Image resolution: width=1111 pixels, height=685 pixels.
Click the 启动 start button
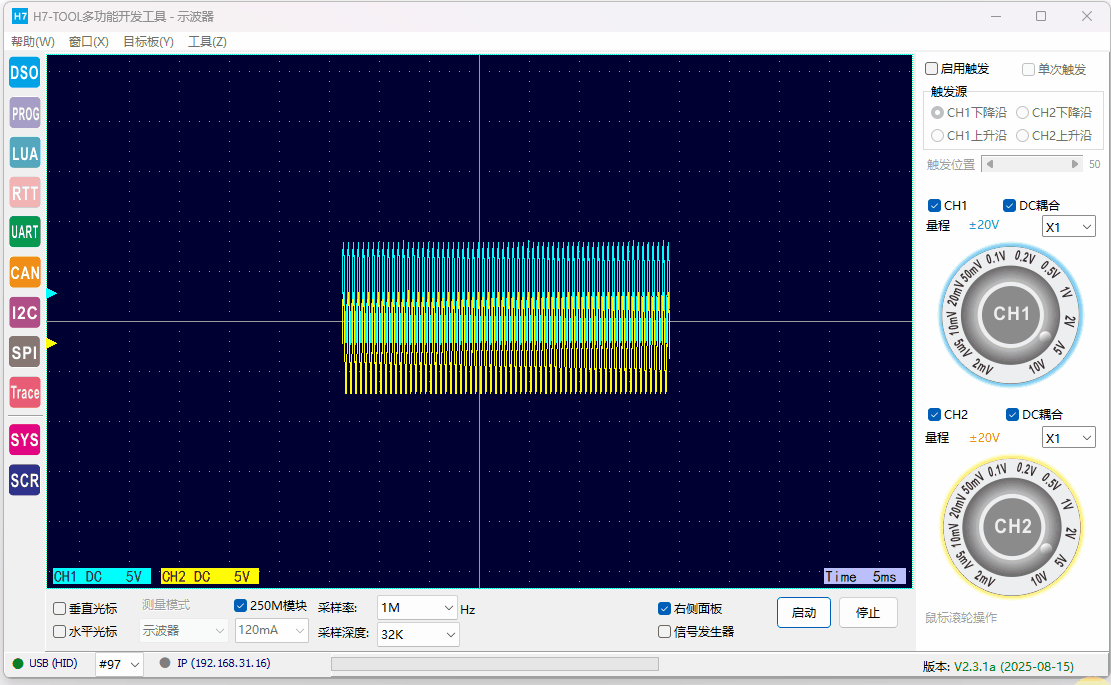[x=803, y=613]
